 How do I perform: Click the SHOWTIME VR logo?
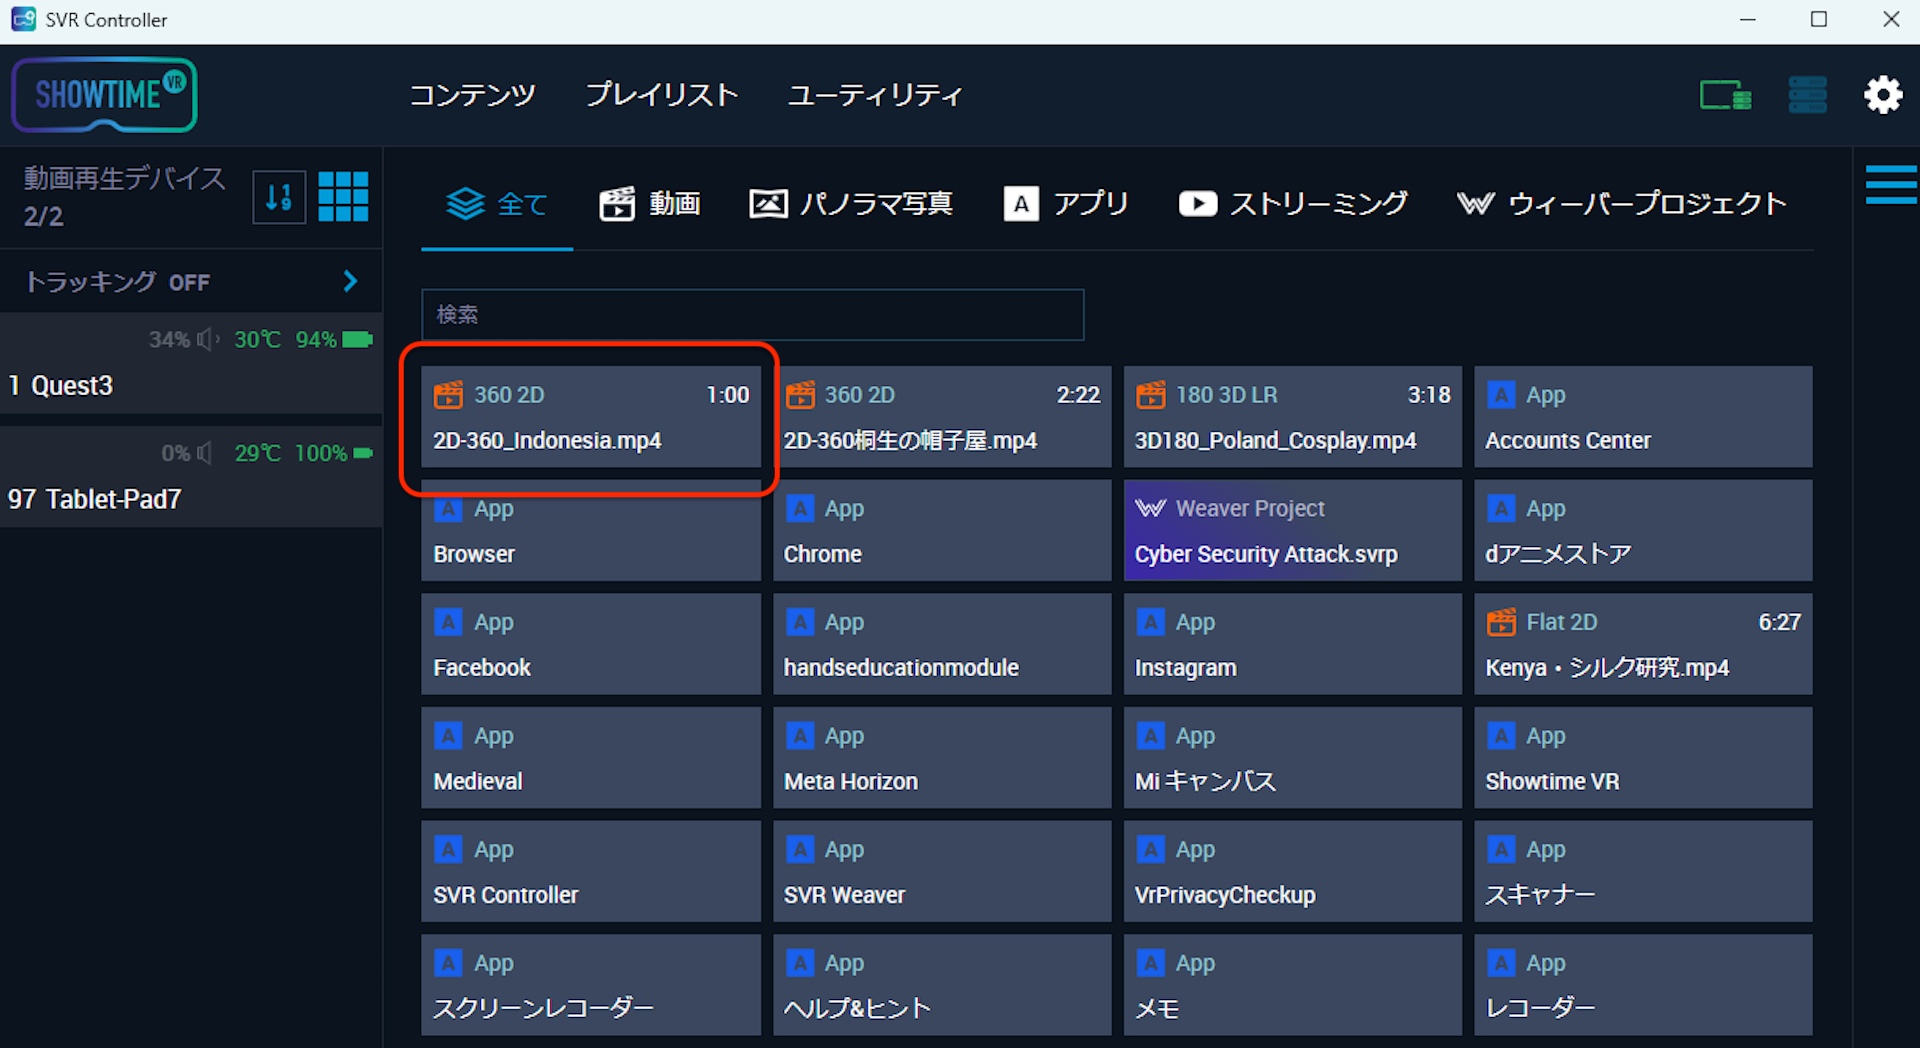104,95
